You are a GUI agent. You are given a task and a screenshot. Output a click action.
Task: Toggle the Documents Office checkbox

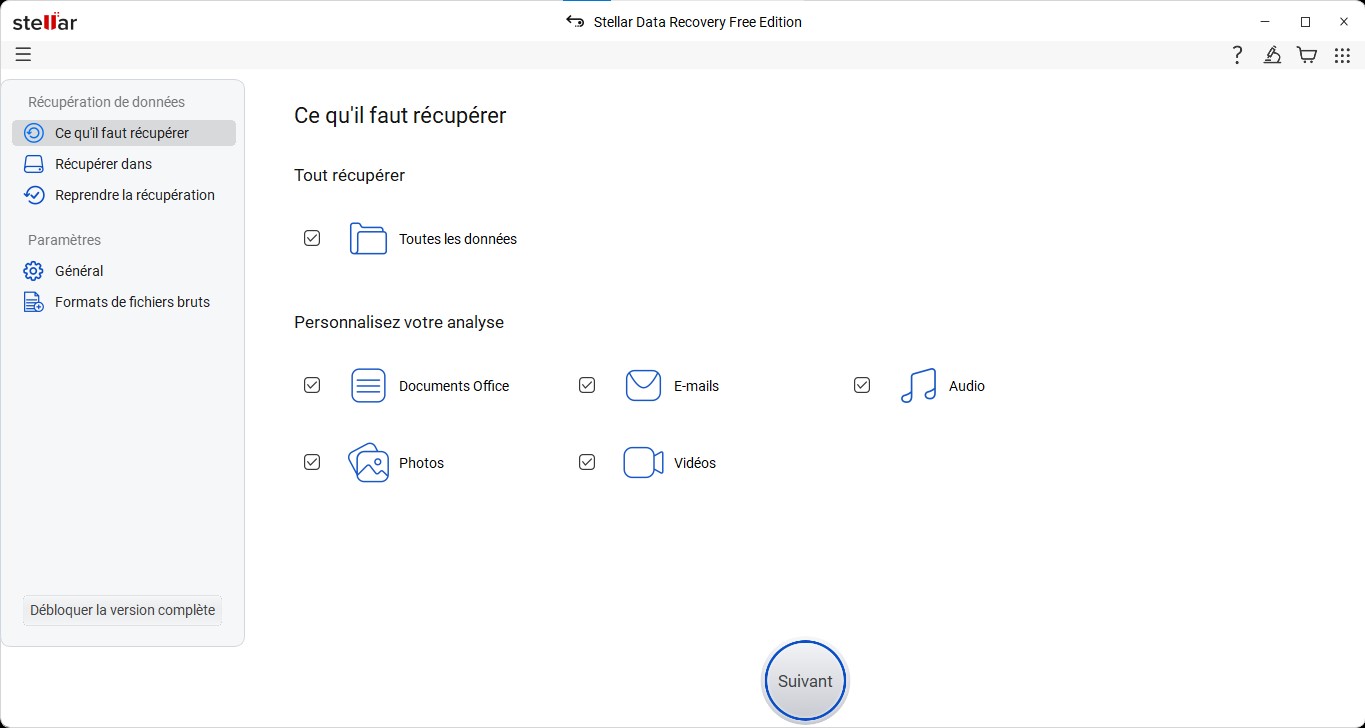tap(312, 385)
